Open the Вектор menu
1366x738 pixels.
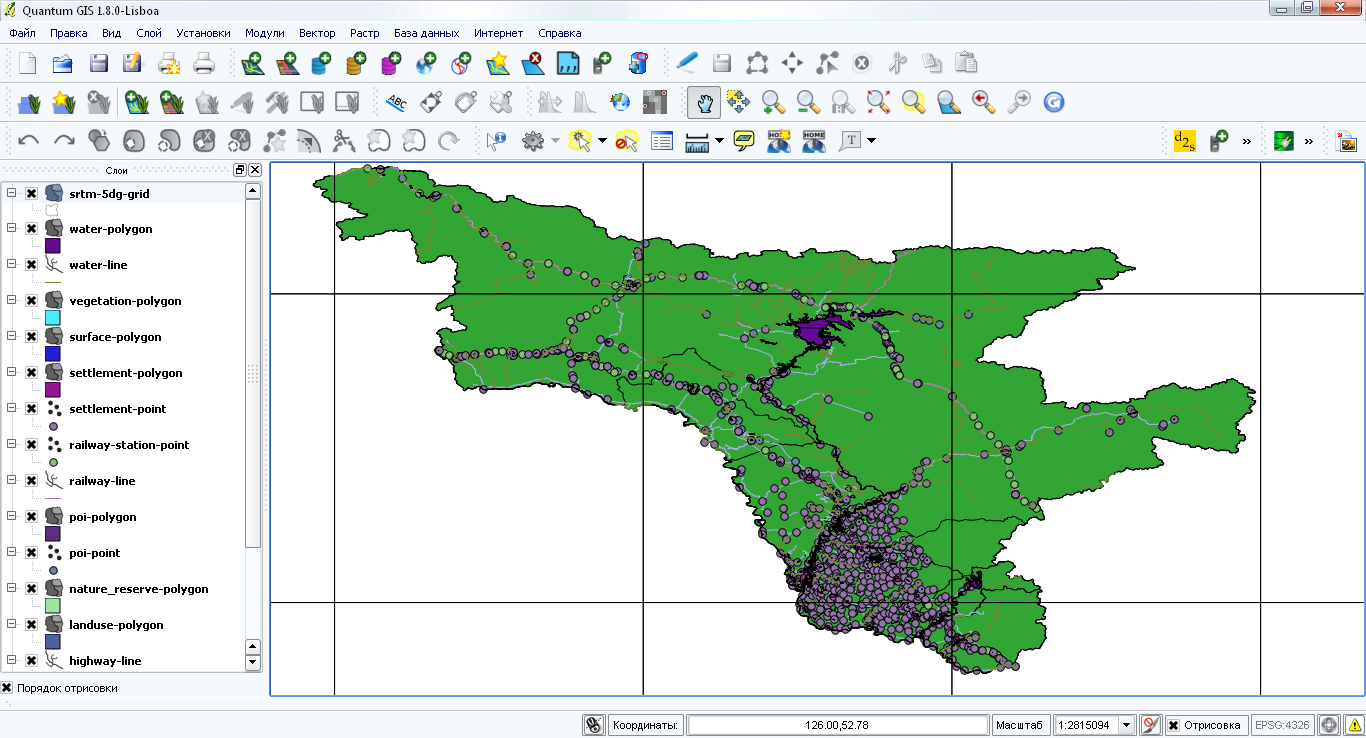point(317,33)
